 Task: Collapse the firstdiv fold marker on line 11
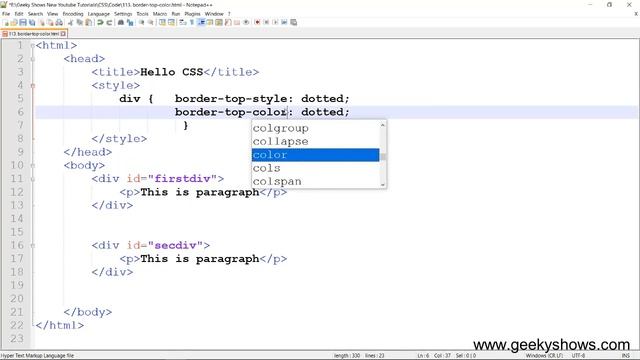click(33, 179)
